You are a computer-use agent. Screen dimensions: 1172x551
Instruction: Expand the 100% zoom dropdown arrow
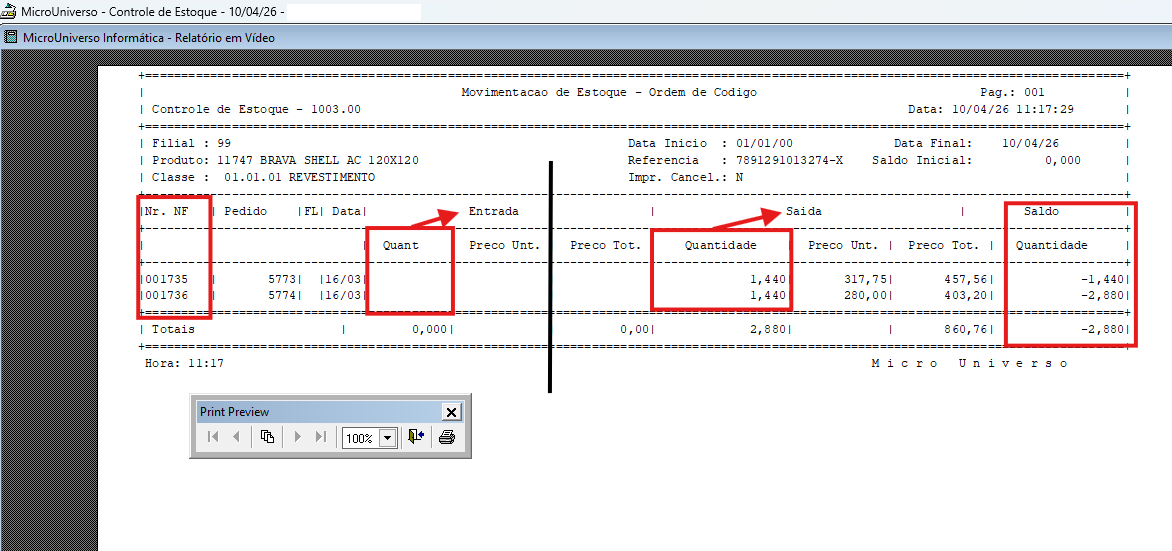click(x=387, y=438)
